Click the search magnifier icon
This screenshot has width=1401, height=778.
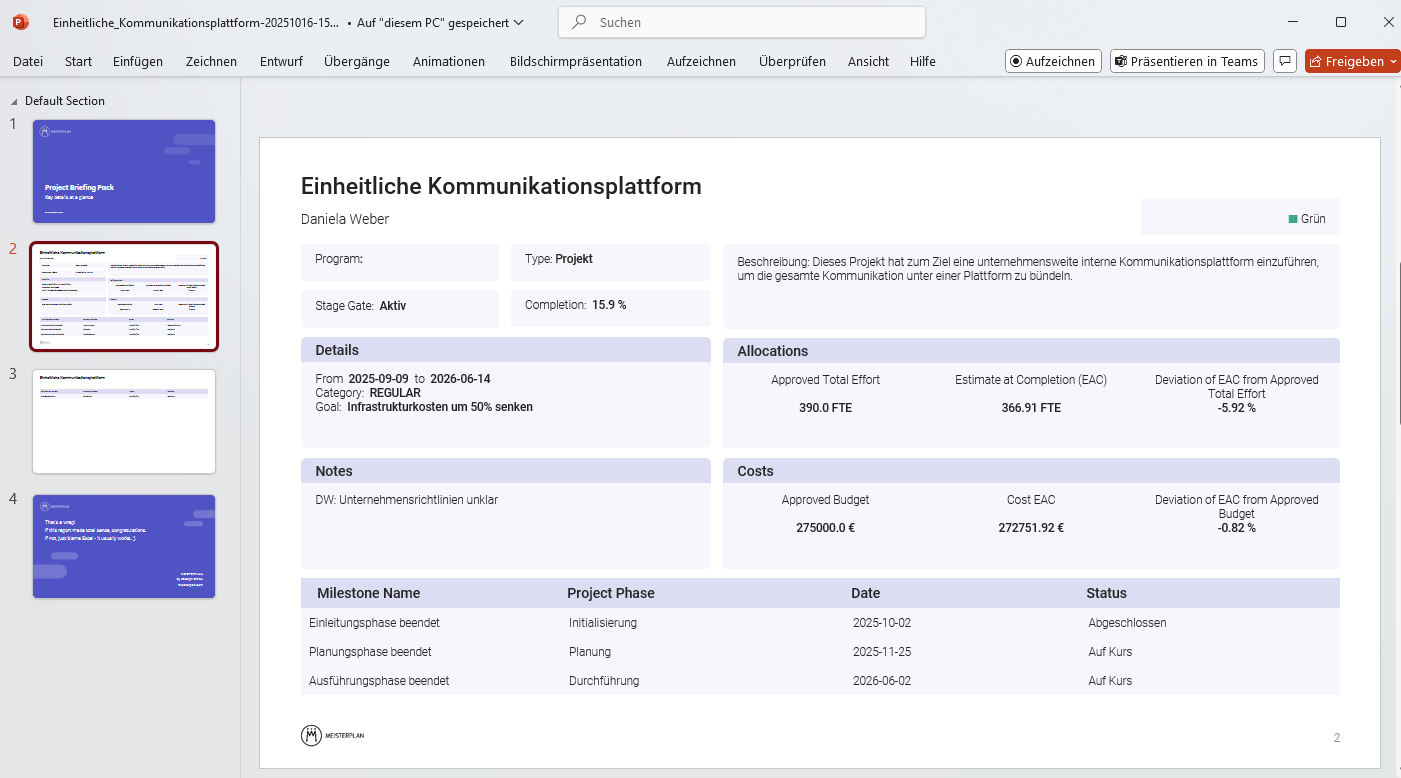(x=578, y=22)
